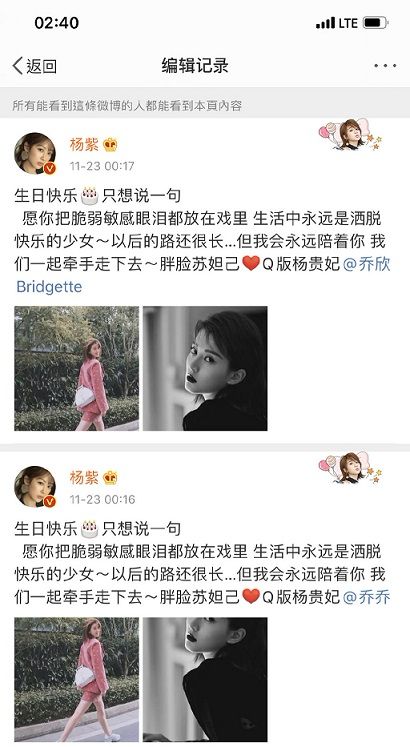Tap 杨紫's avatar in second post
Viewport: 410px width, 747px height.
click(35, 486)
